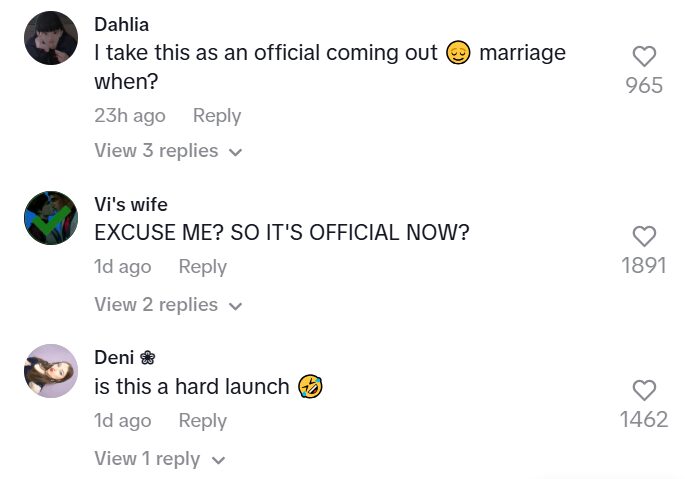Expand the 1 reply under Deni's comment

pyautogui.click(x=159, y=459)
